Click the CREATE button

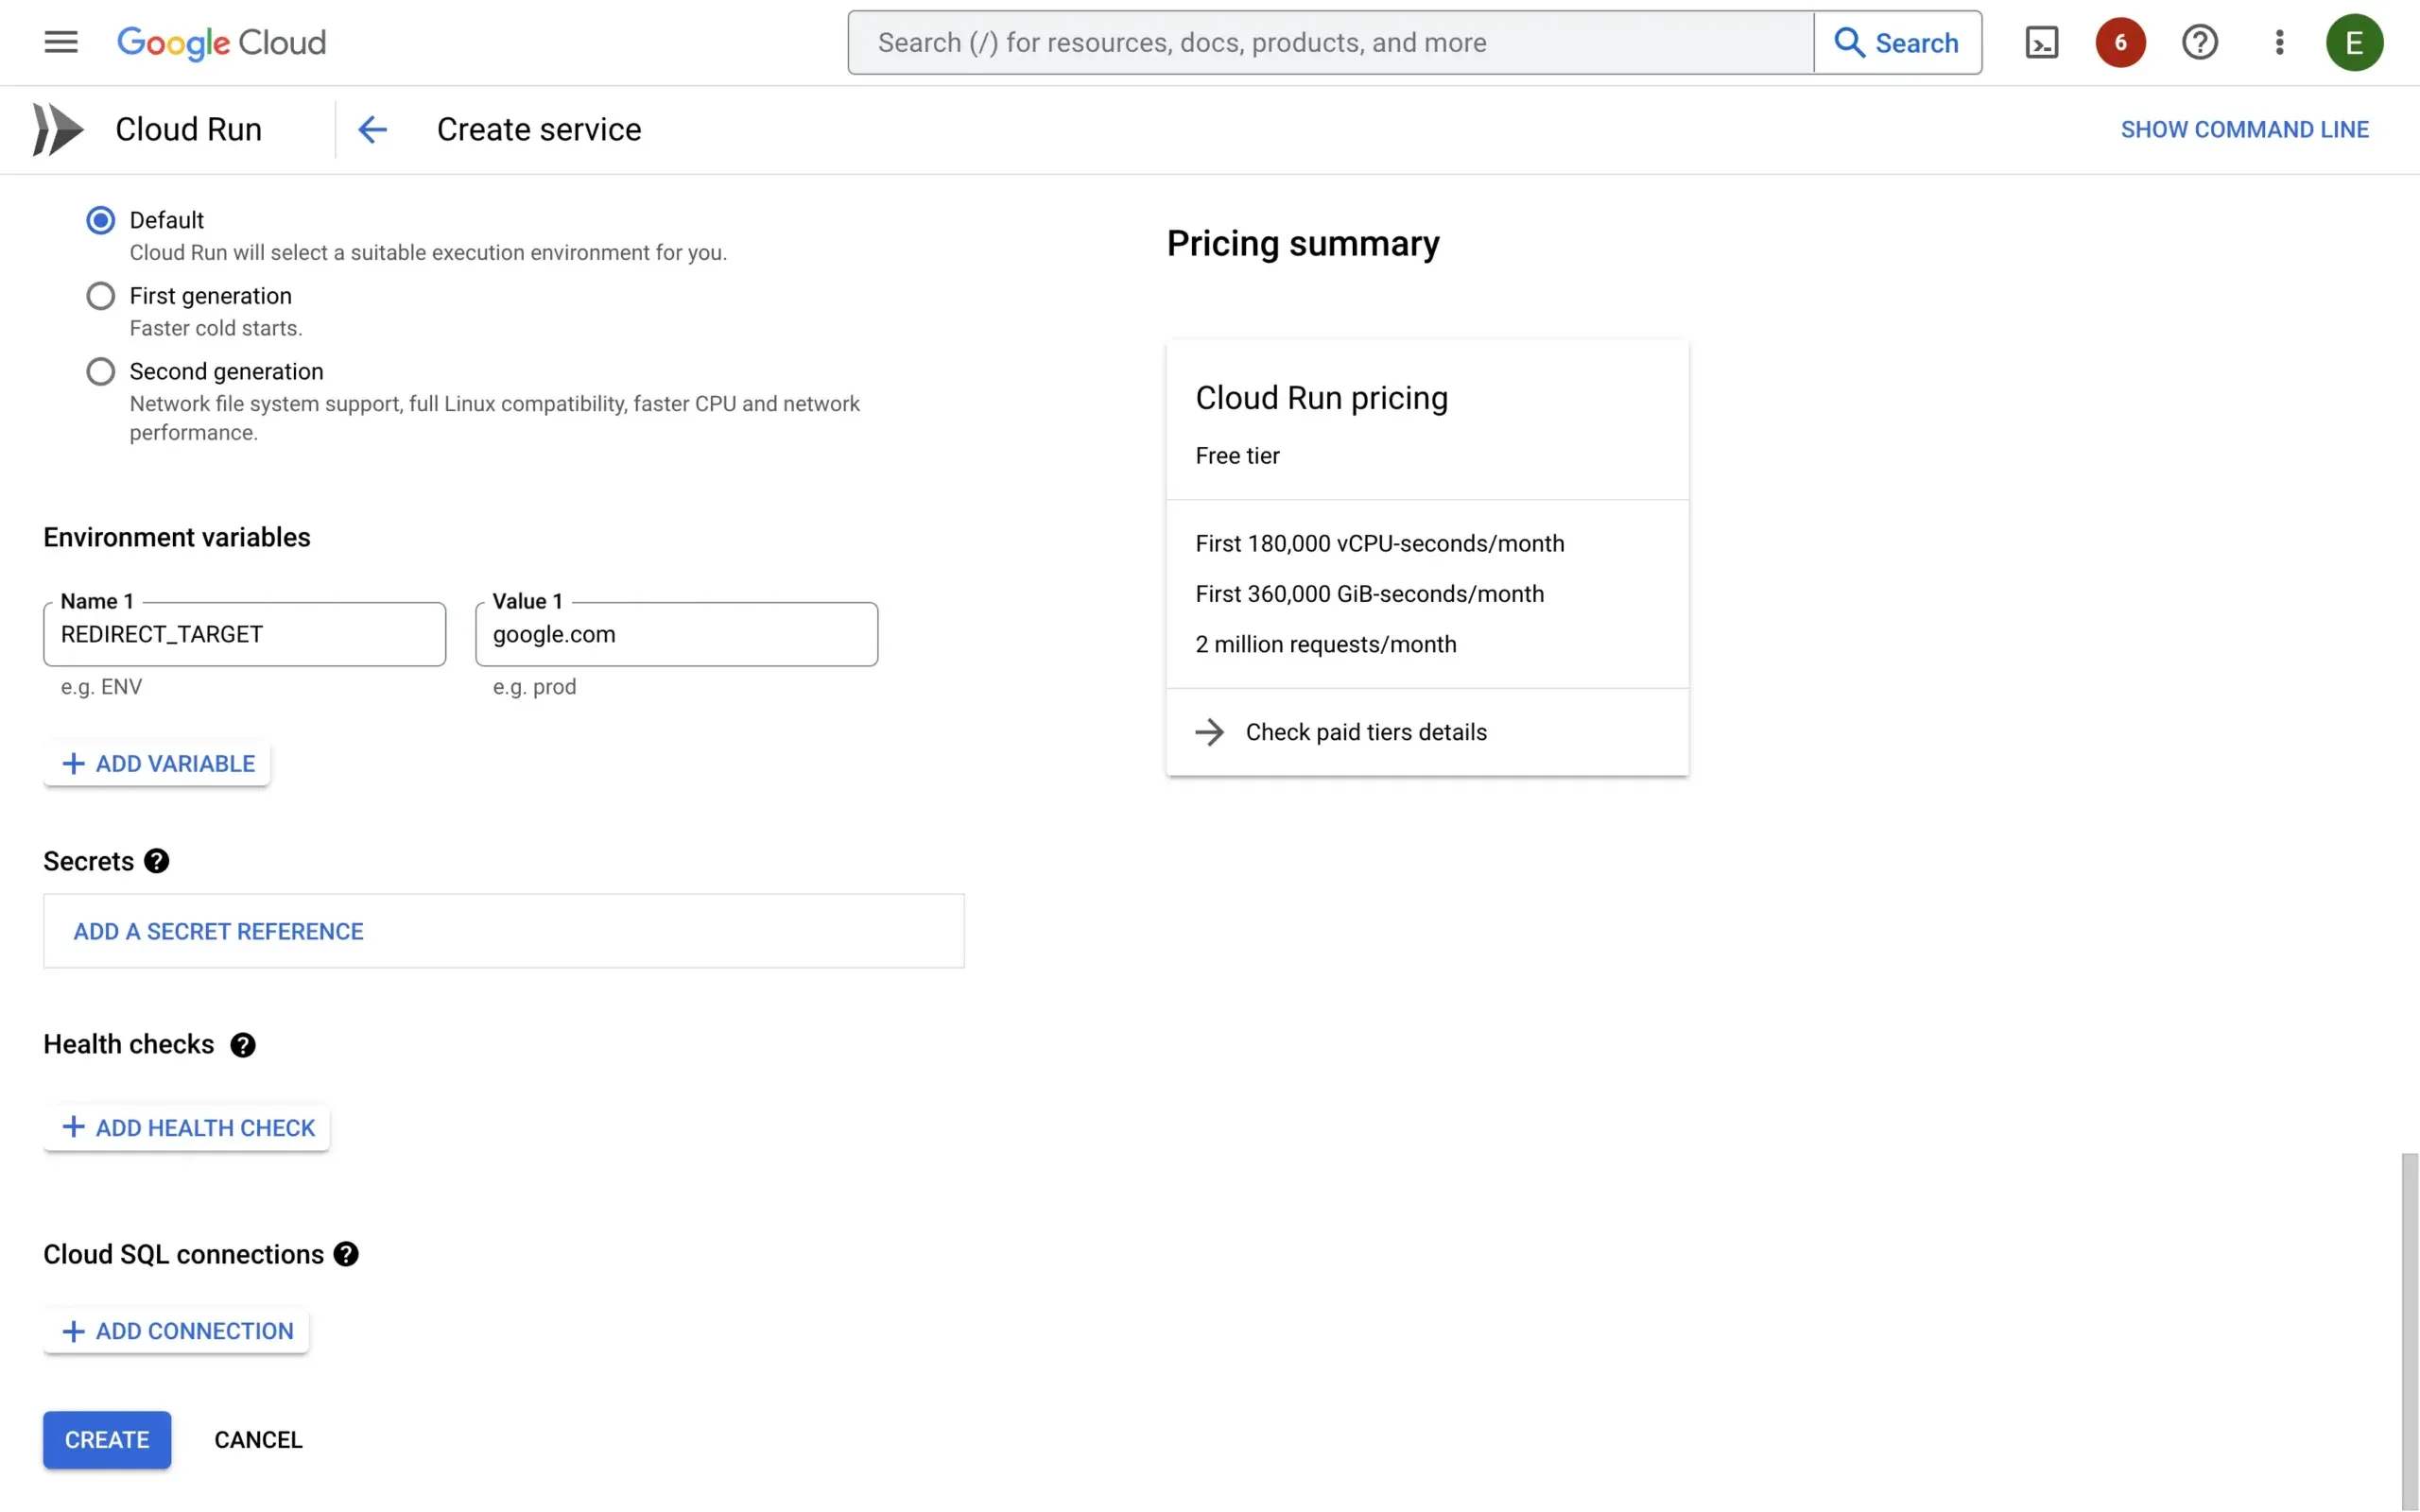pos(106,1440)
